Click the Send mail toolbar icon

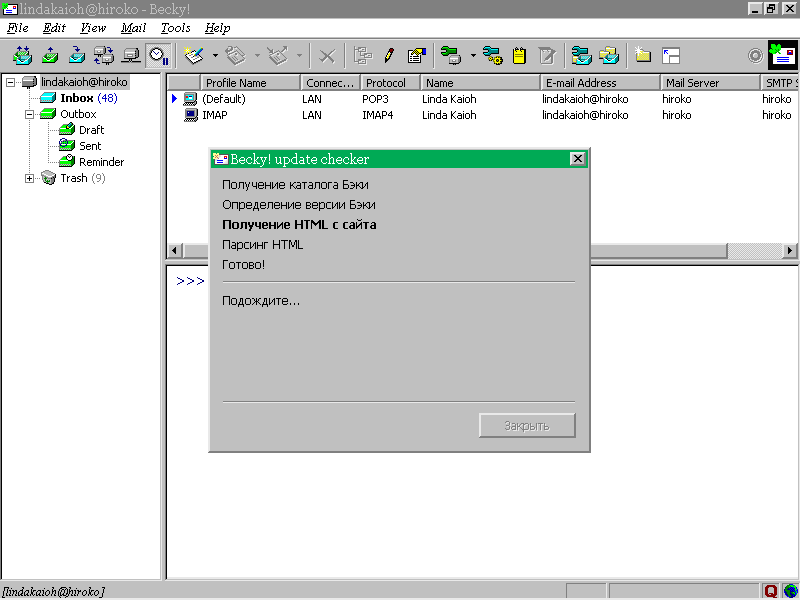49,55
